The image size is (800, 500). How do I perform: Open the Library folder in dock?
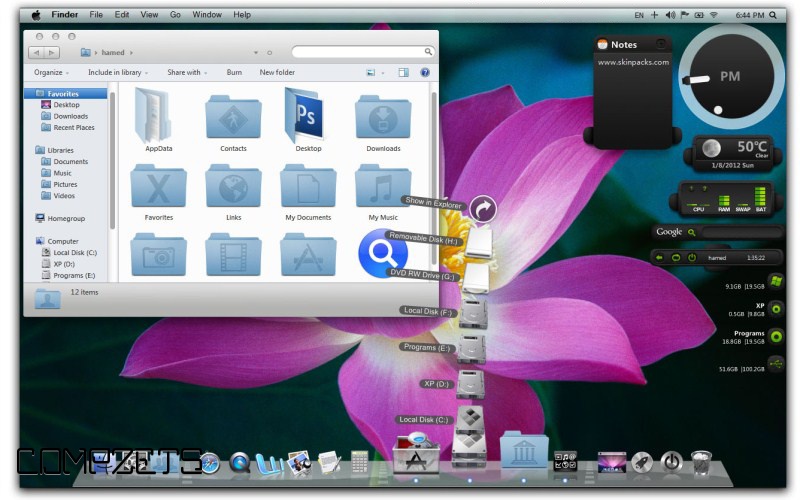pos(524,449)
